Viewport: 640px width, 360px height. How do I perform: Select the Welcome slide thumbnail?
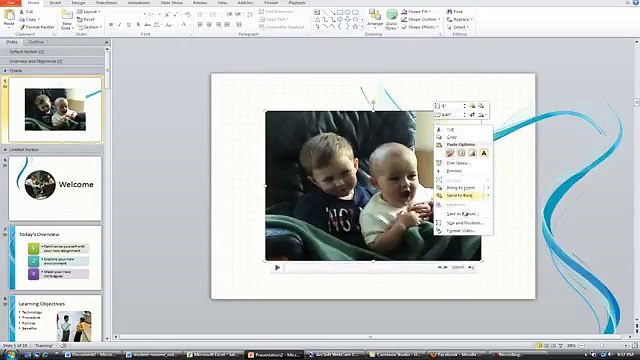pyautogui.click(x=55, y=188)
